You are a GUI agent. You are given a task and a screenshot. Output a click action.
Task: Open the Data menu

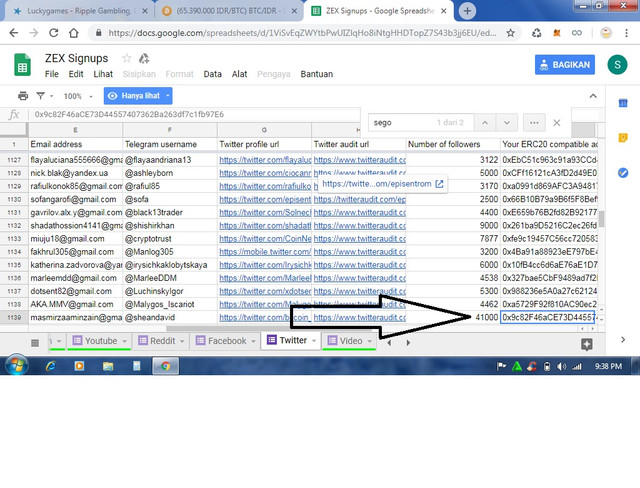213,74
